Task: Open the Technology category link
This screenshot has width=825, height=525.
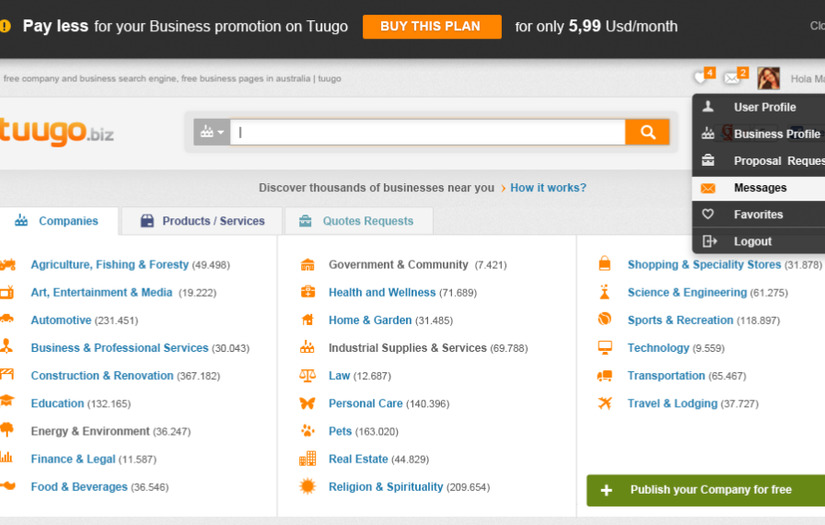Action: [x=658, y=348]
